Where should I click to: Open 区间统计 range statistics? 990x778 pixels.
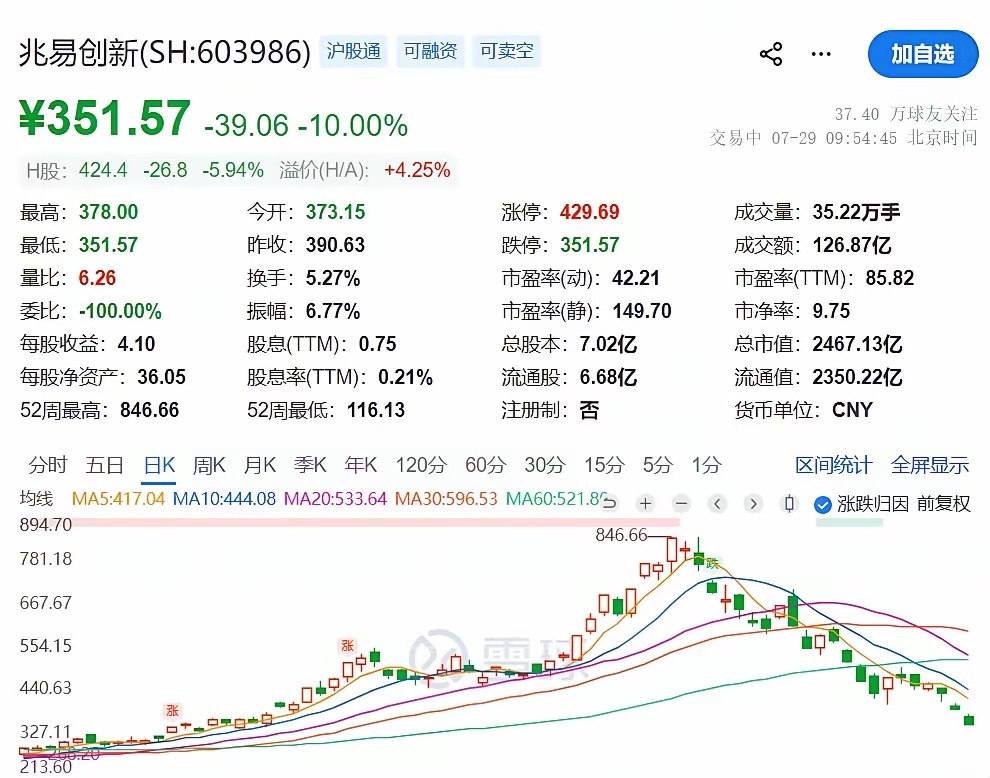tap(833, 465)
